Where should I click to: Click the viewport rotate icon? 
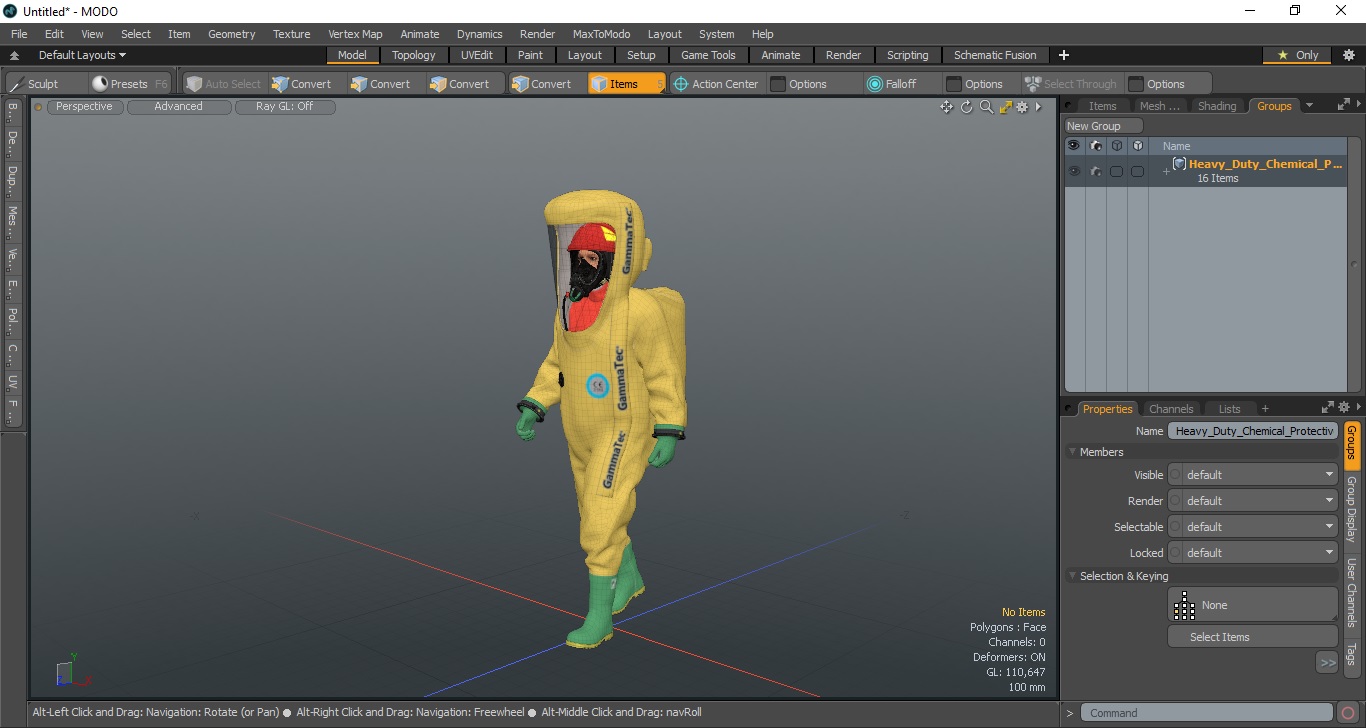coord(967,107)
